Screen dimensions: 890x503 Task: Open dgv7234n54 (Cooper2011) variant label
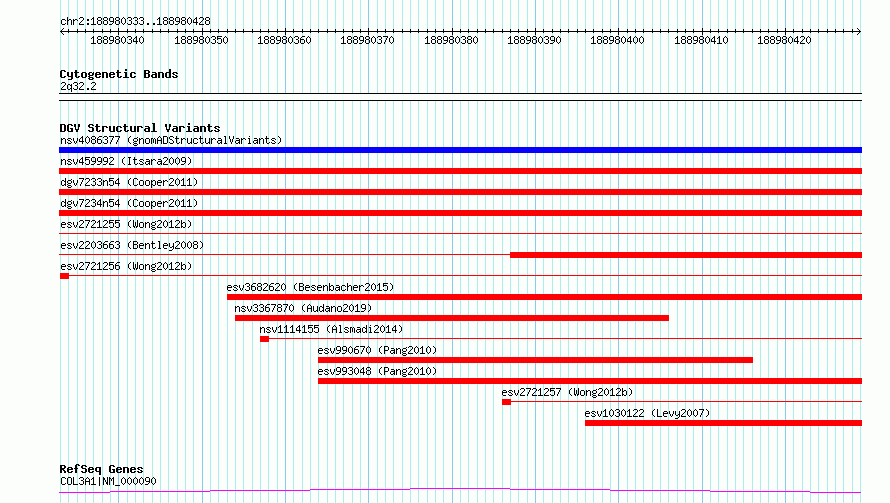[129, 203]
